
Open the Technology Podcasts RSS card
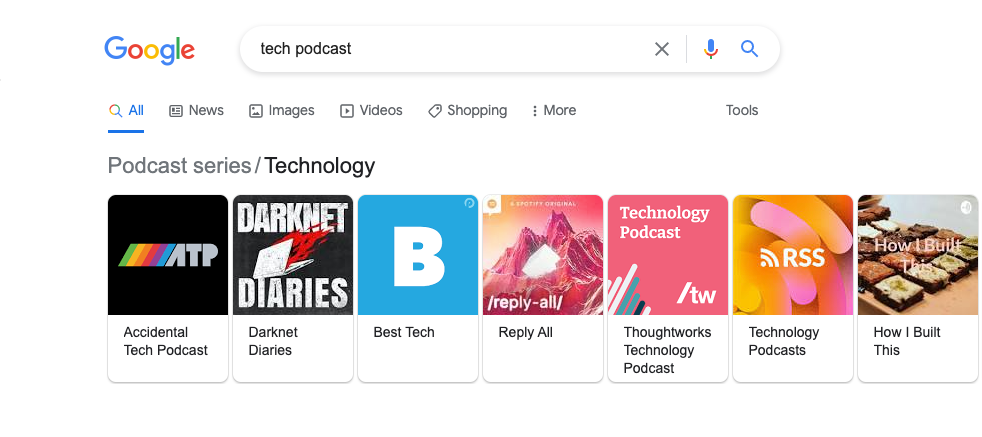click(x=793, y=288)
